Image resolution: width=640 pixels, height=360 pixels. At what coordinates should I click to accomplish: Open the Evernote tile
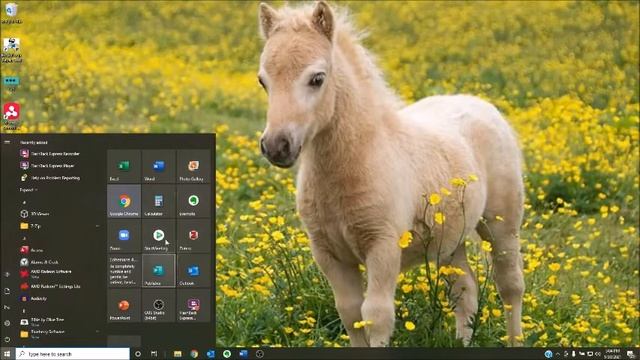point(193,201)
